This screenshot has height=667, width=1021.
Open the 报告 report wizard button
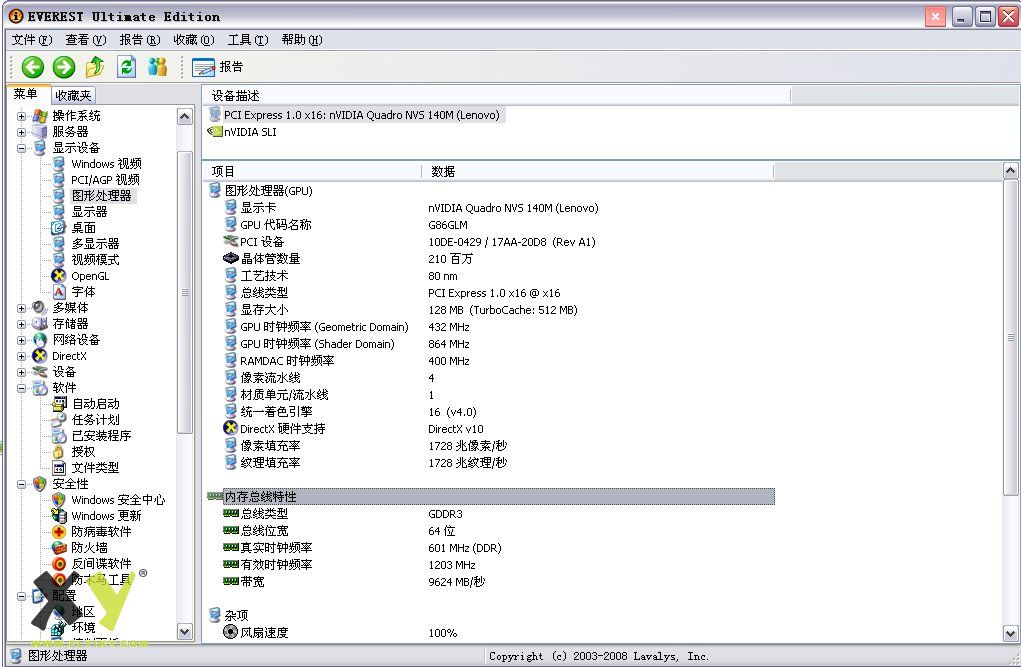pos(218,66)
